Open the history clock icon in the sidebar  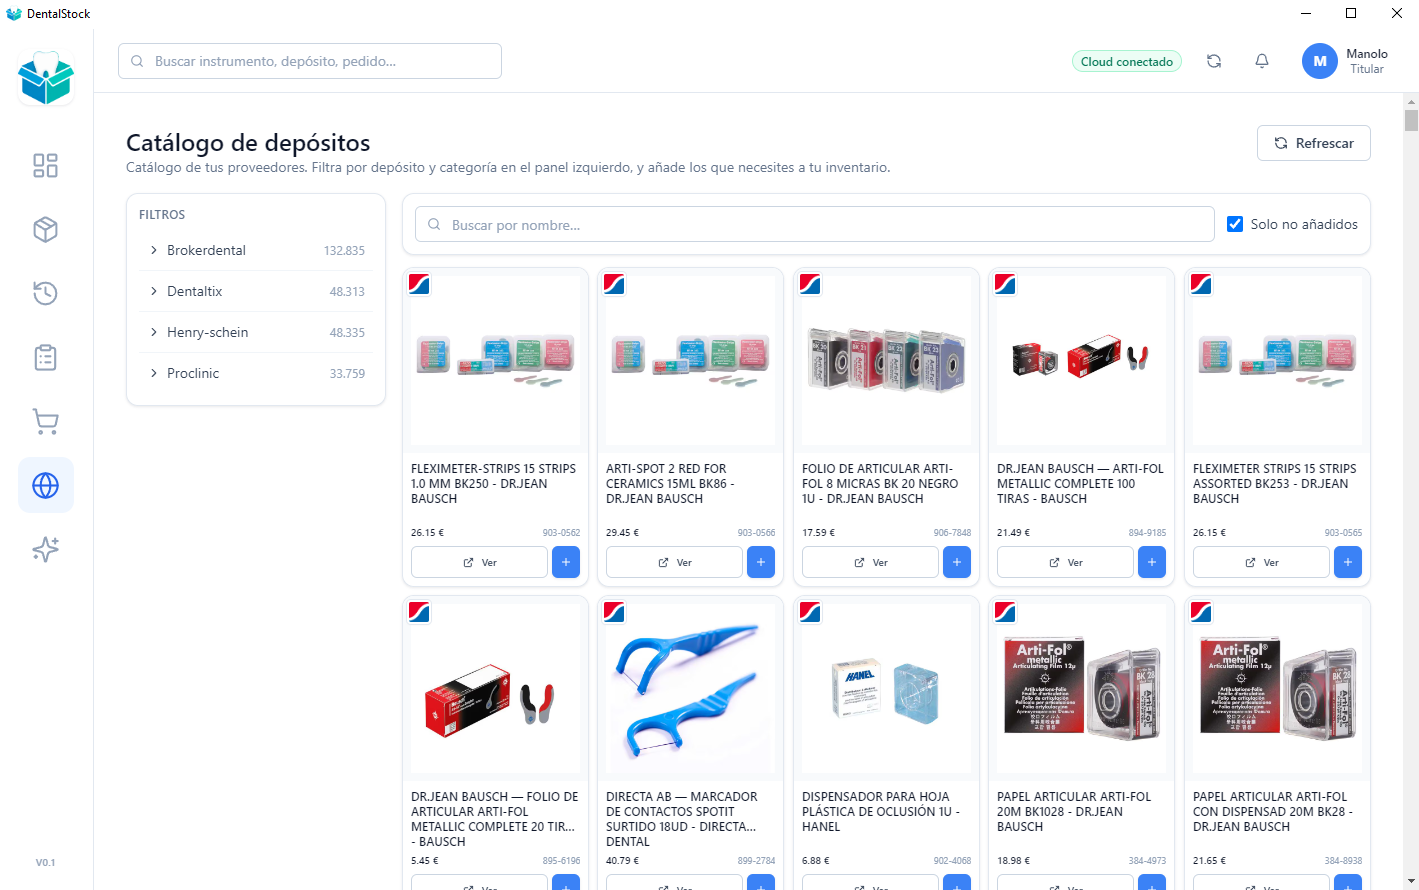point(46,293)
